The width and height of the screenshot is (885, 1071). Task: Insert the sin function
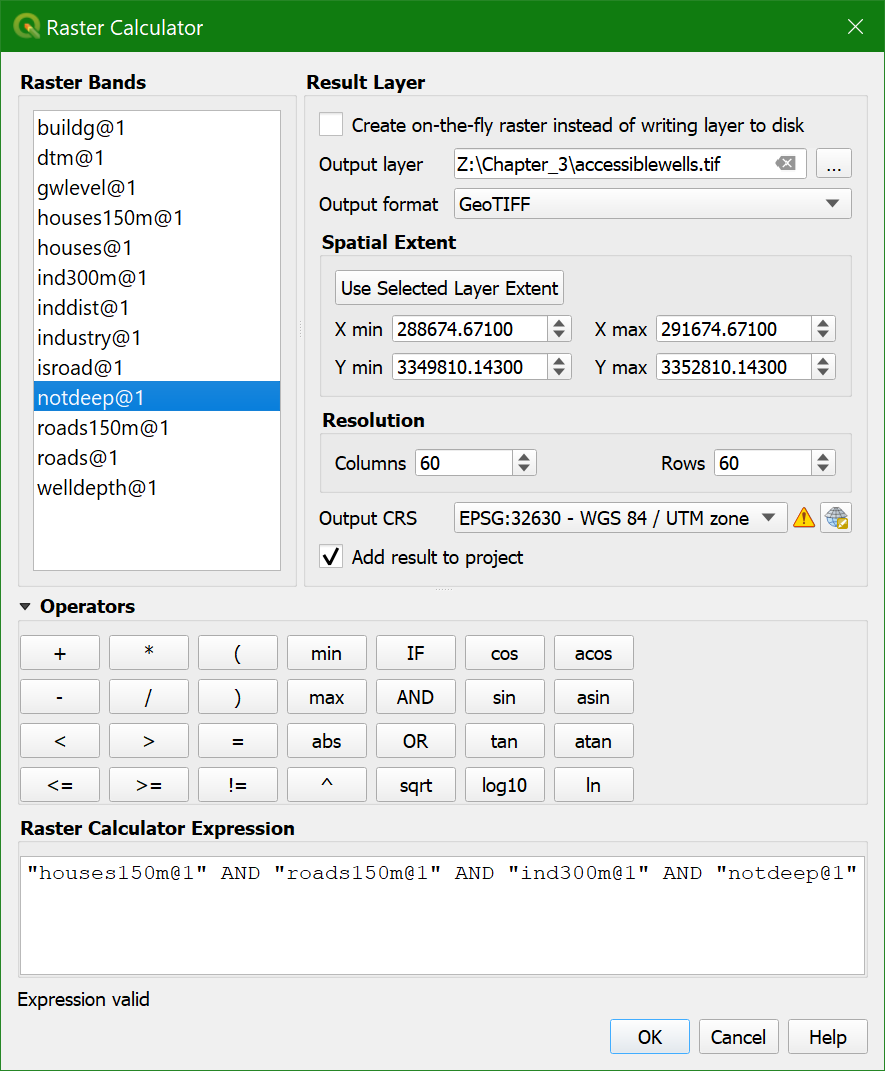505,697
